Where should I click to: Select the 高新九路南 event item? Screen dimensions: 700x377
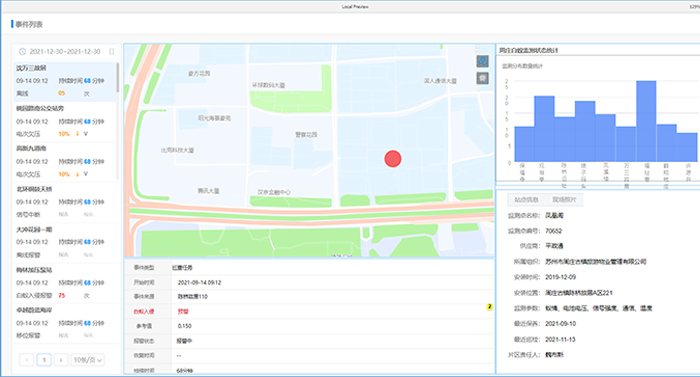(65, 162)
